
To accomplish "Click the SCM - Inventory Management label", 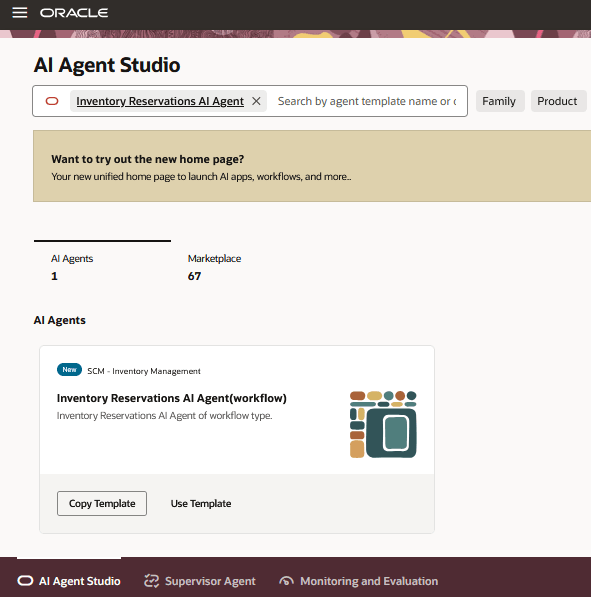I will [x=144, y=371].
